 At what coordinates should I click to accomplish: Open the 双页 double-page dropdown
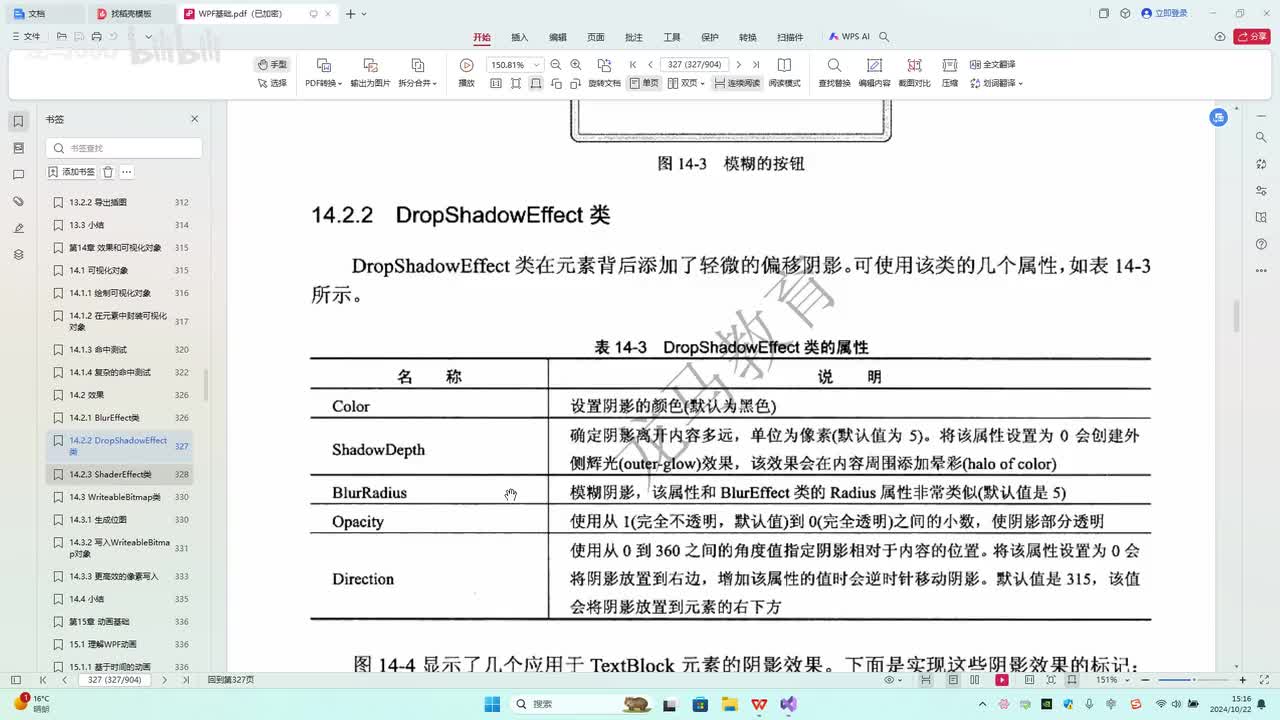687,83
